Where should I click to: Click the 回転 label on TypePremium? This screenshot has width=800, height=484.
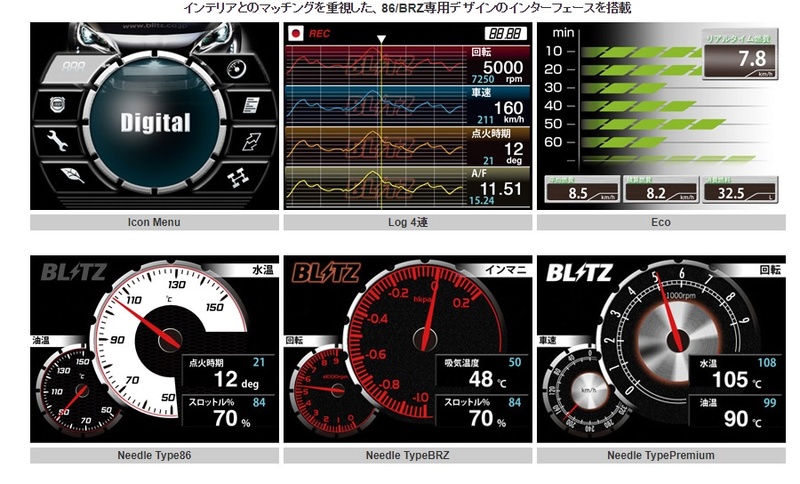[x=770, y=270]
